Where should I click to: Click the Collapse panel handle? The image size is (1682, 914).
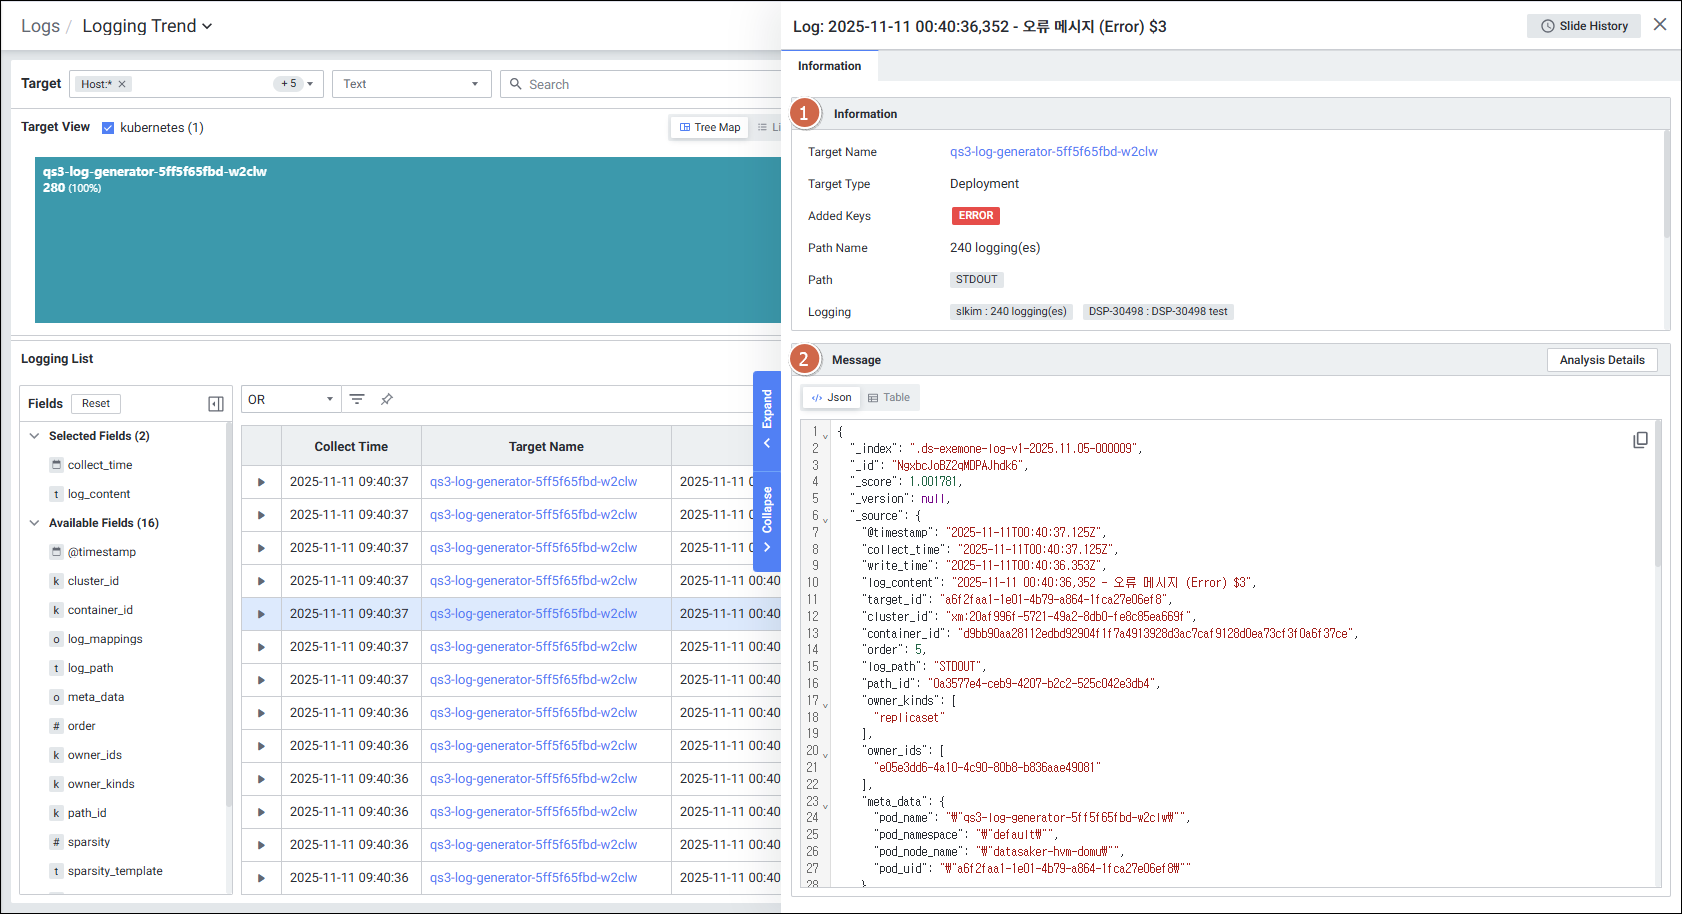tap(767, 518)
